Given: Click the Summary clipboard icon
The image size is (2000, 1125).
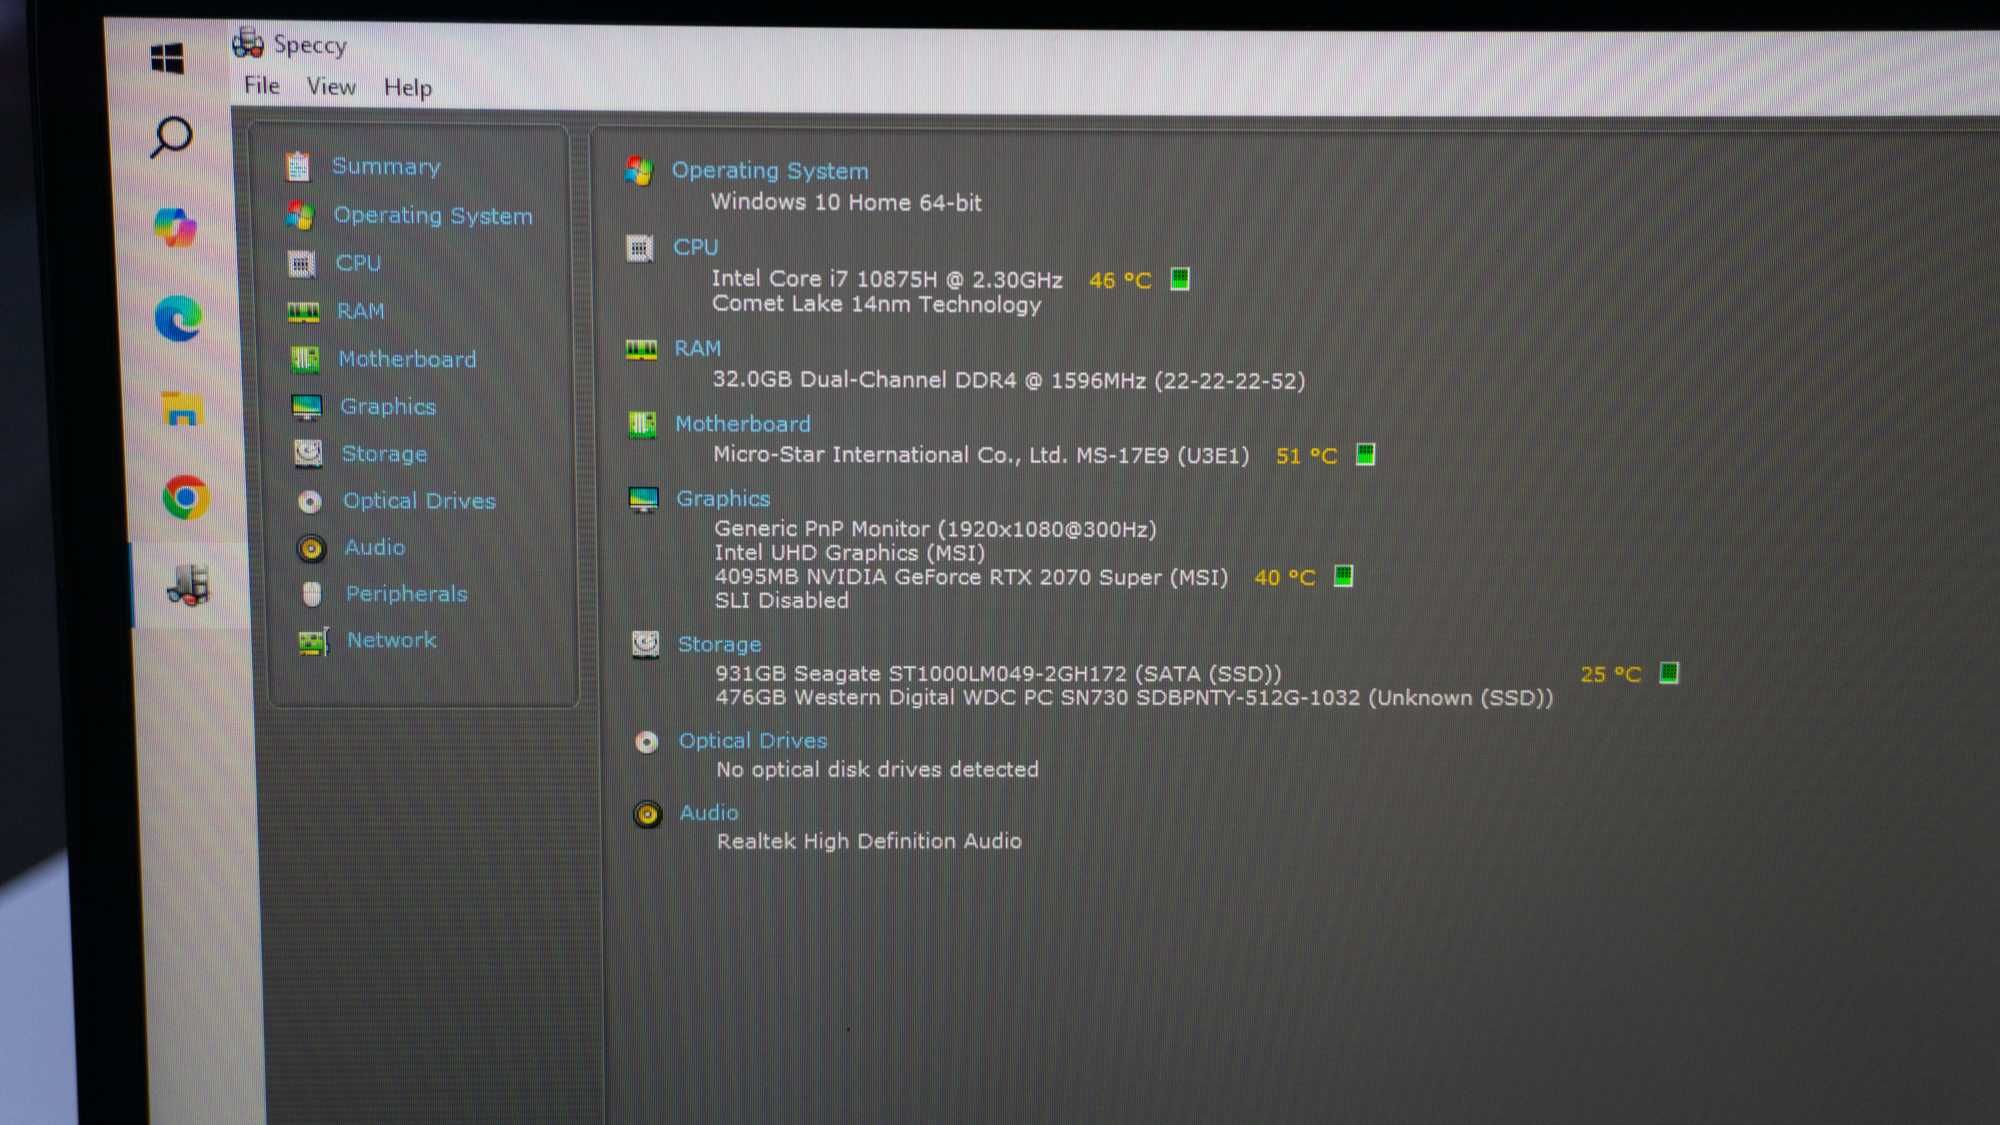Looking at the screenshot, I should pos(298,166).
